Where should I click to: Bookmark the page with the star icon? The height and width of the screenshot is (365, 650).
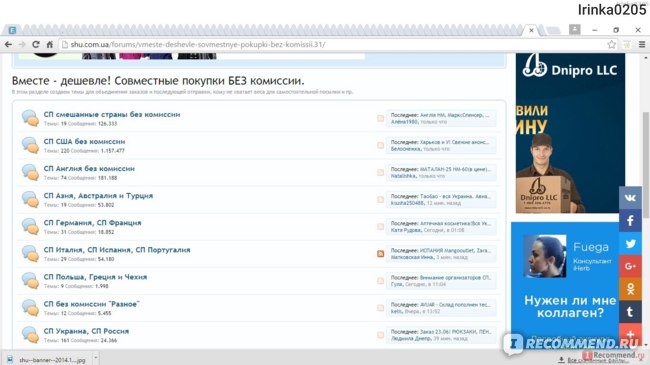611,44
